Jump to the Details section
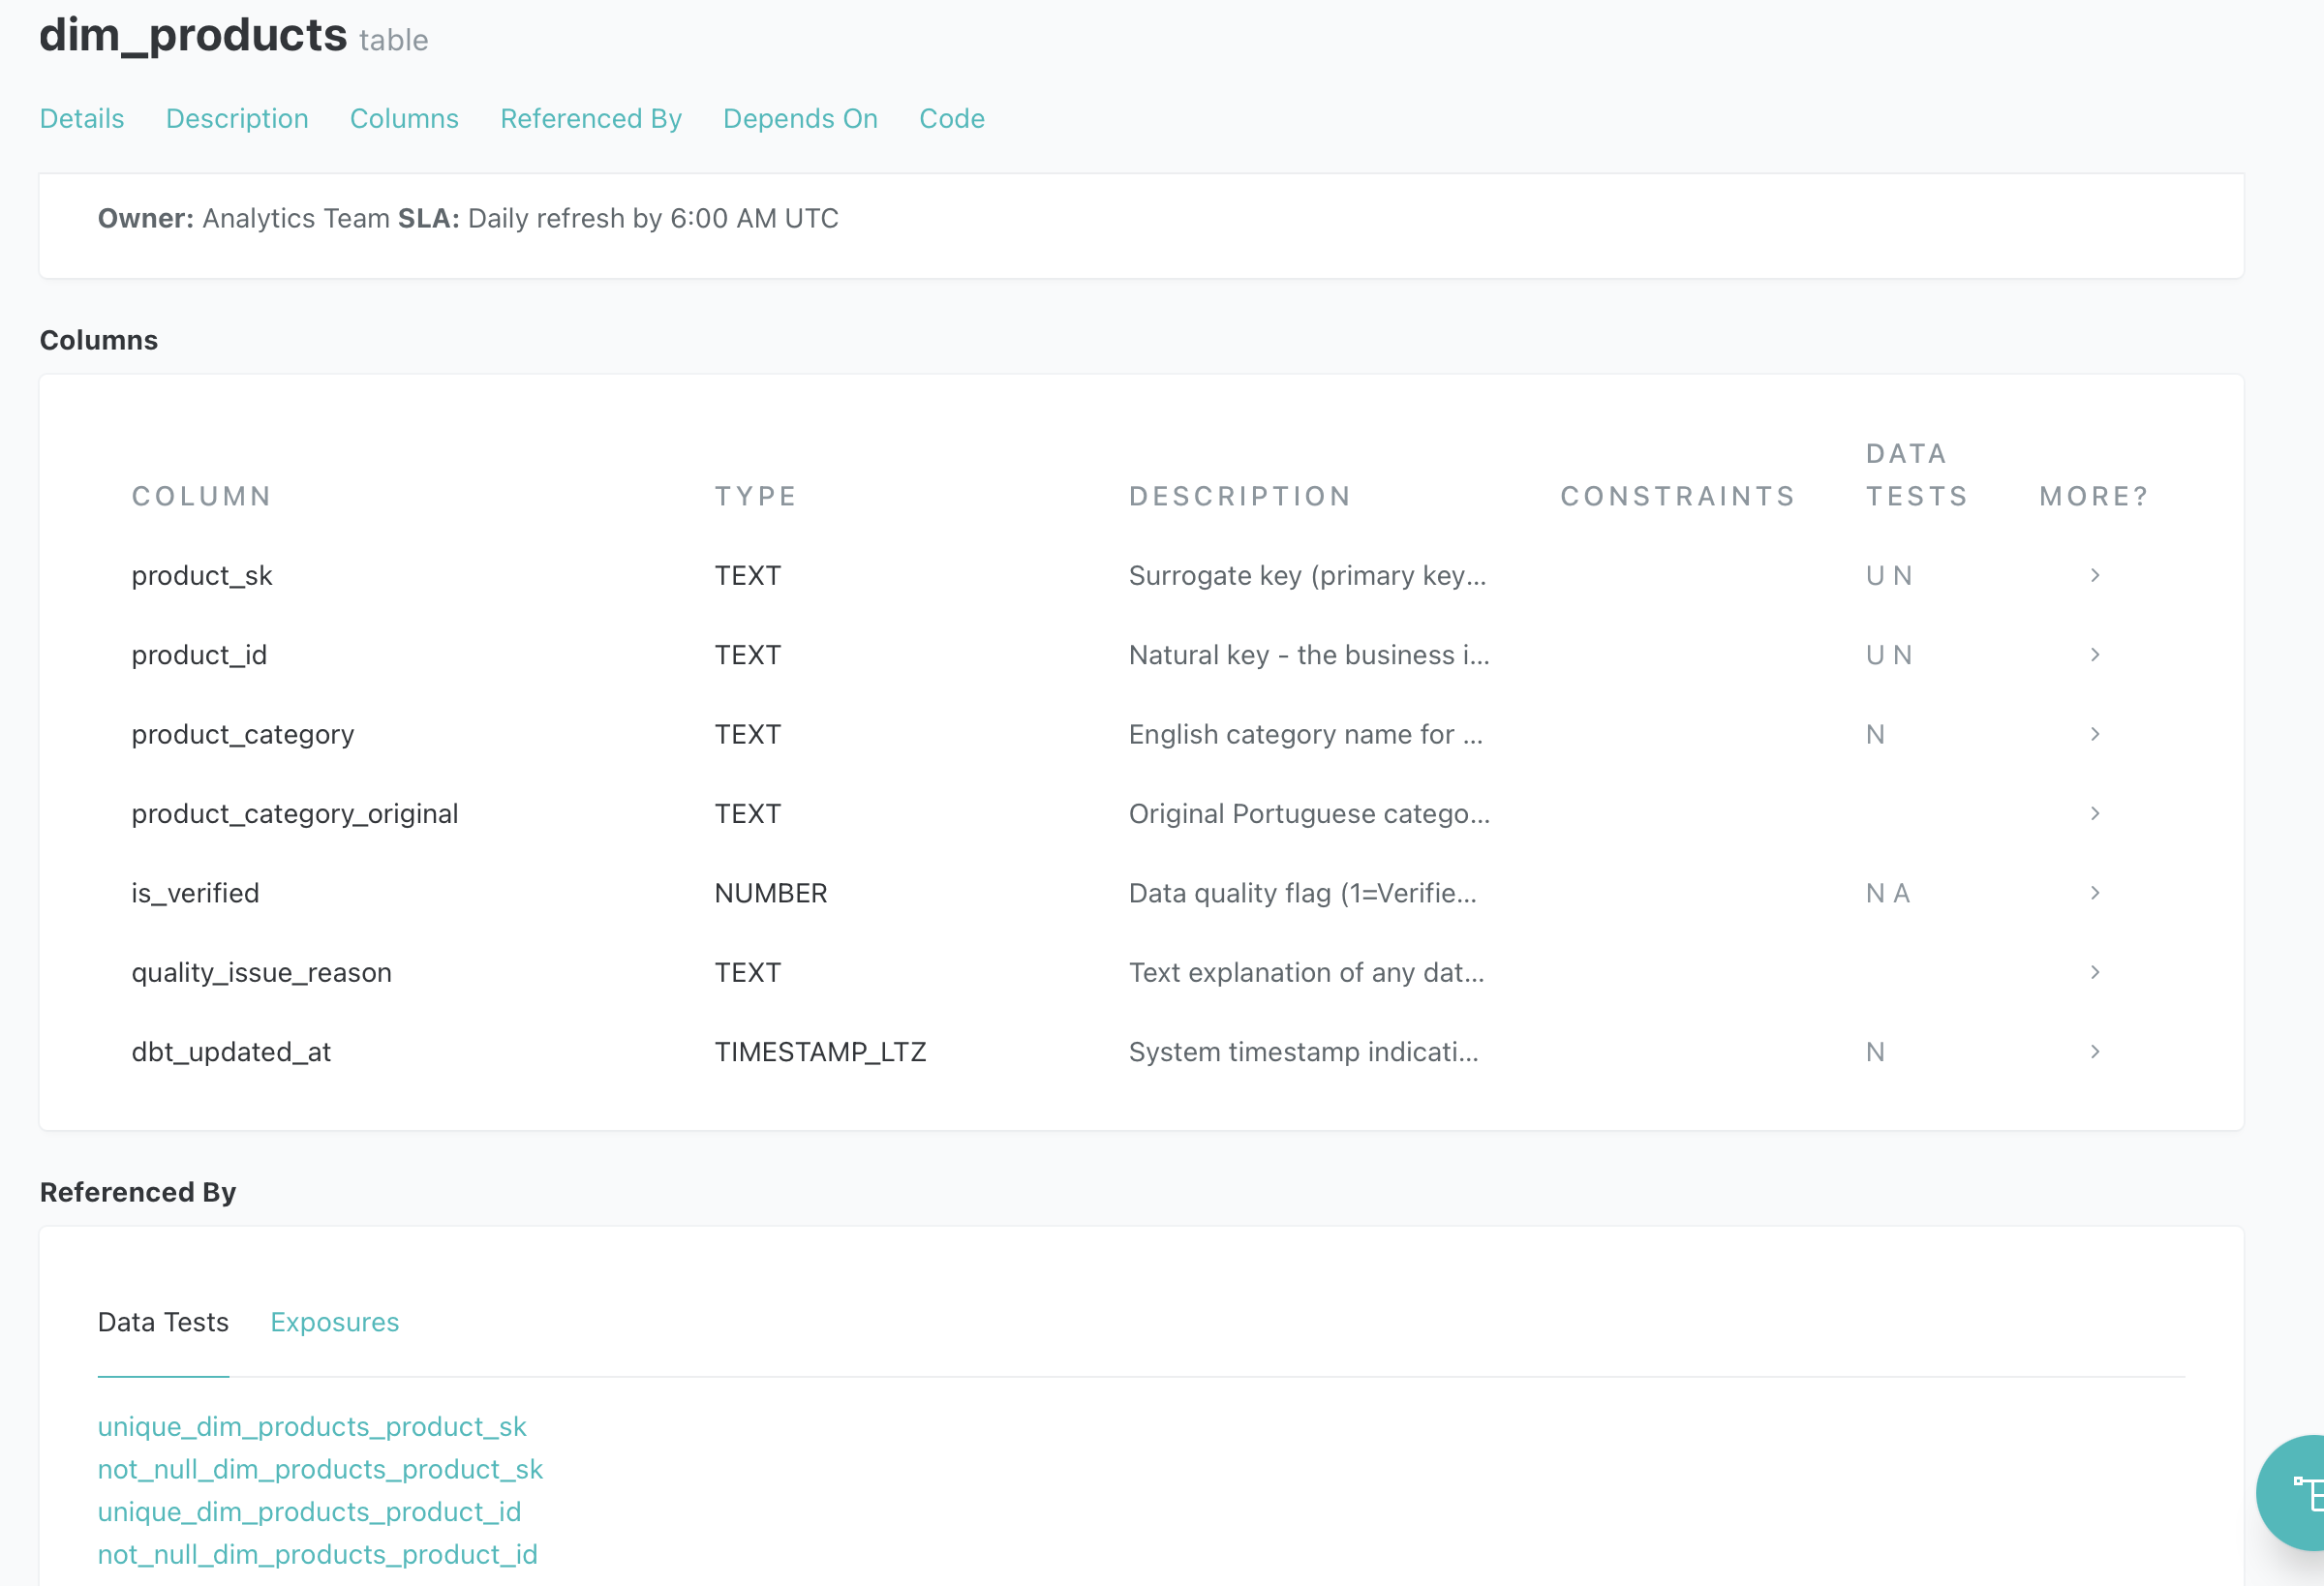The image size is (2324, 1586). coord(82,119)
